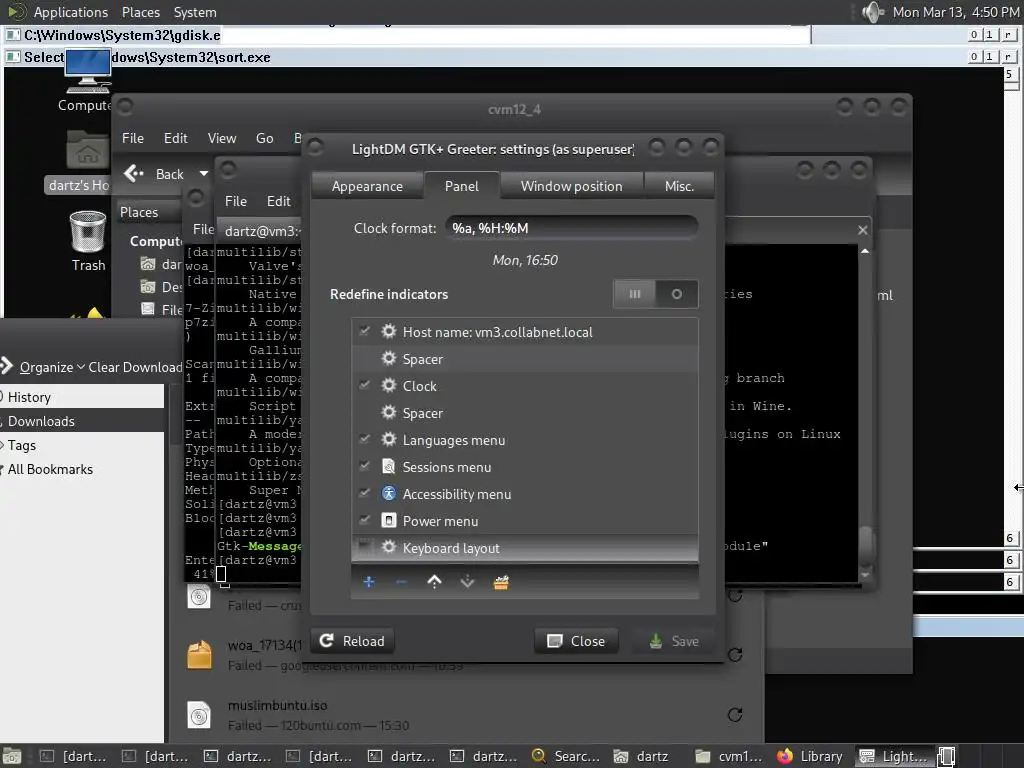
Task: Click the date and time in top panel
Action: click(955, 12)
